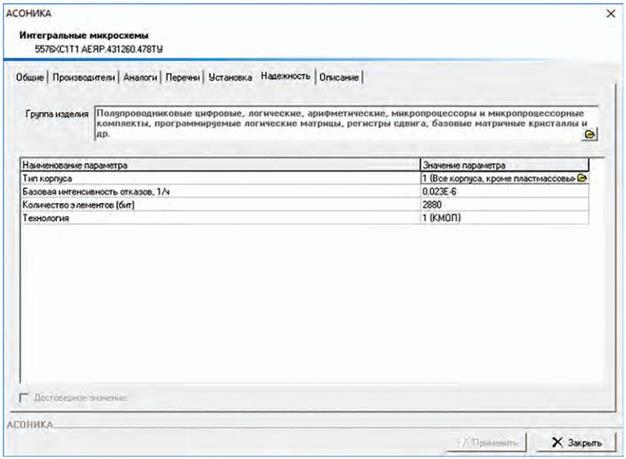626x459 pixels.
Task: Click the folder icon in Тип корпуса row
Action: tap(582, 177)
